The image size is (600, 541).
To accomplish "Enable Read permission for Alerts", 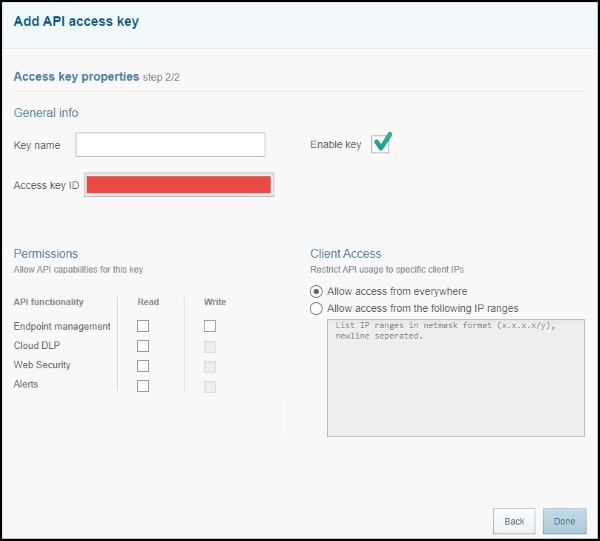I will 143,386.
